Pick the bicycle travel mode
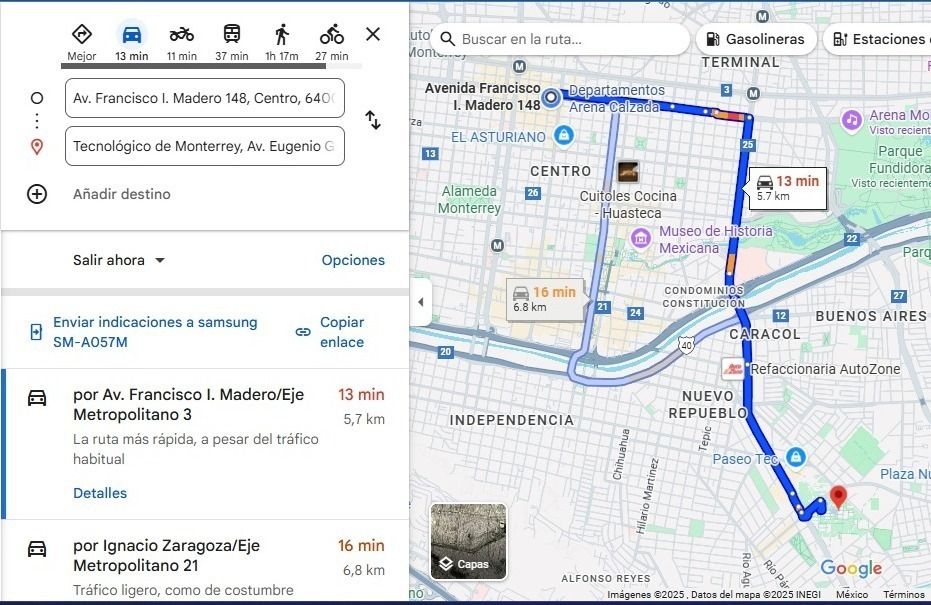 click(332, 35)
